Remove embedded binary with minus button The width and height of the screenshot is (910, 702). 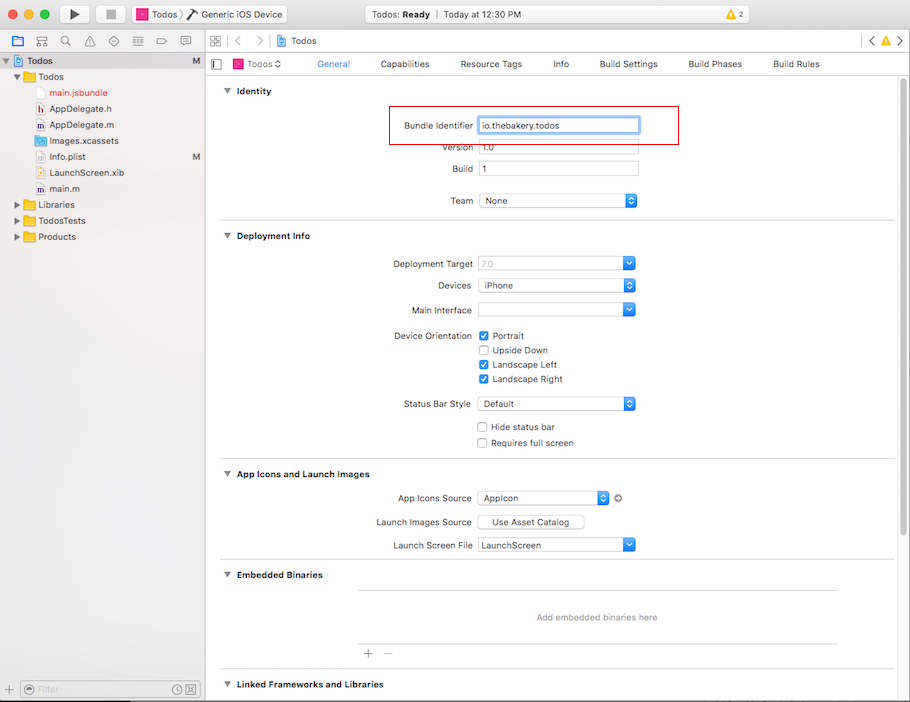click(x=388, y=654)
